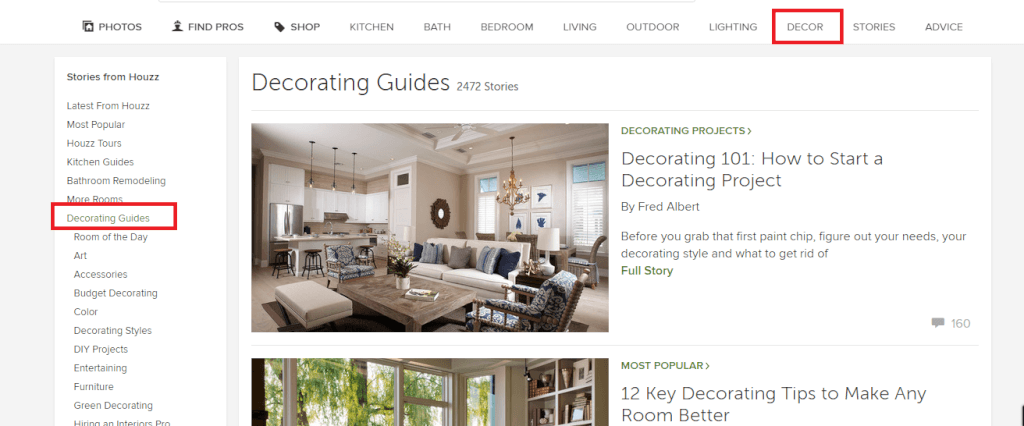Open Room of the Day sidebar link
Viewport: 1024px width, 426px height.
[x=110, y=237]
